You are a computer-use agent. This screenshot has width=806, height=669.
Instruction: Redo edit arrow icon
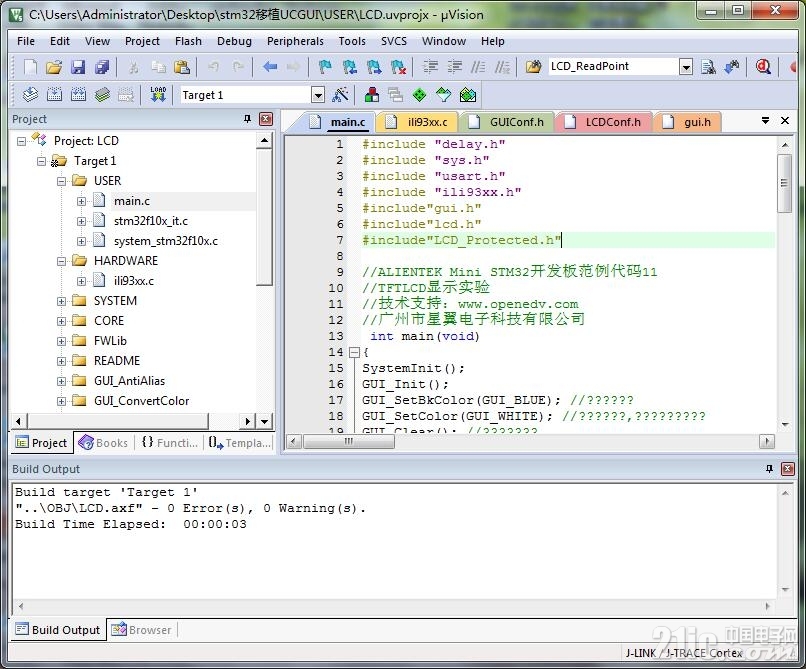tap(238, 66)
